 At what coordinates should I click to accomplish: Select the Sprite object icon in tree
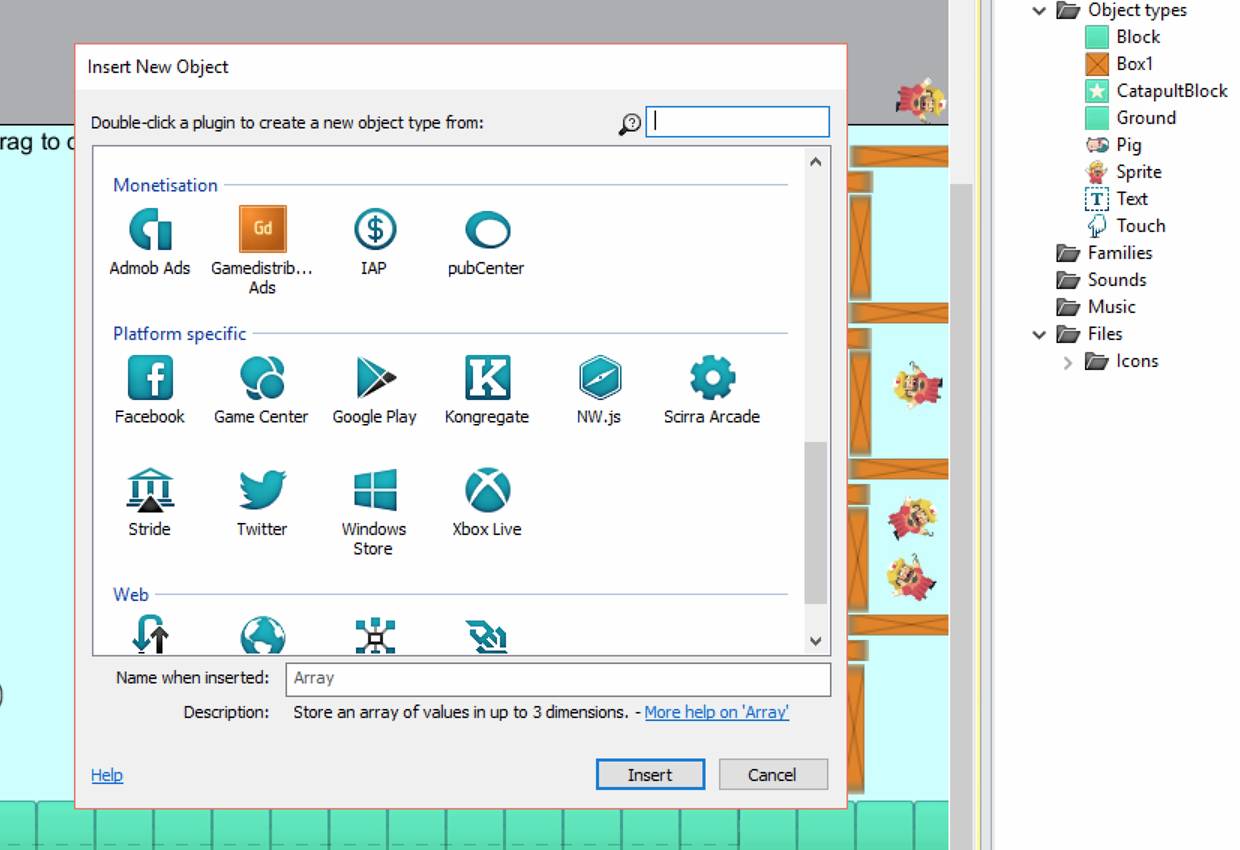click(x=1097, y=172)
